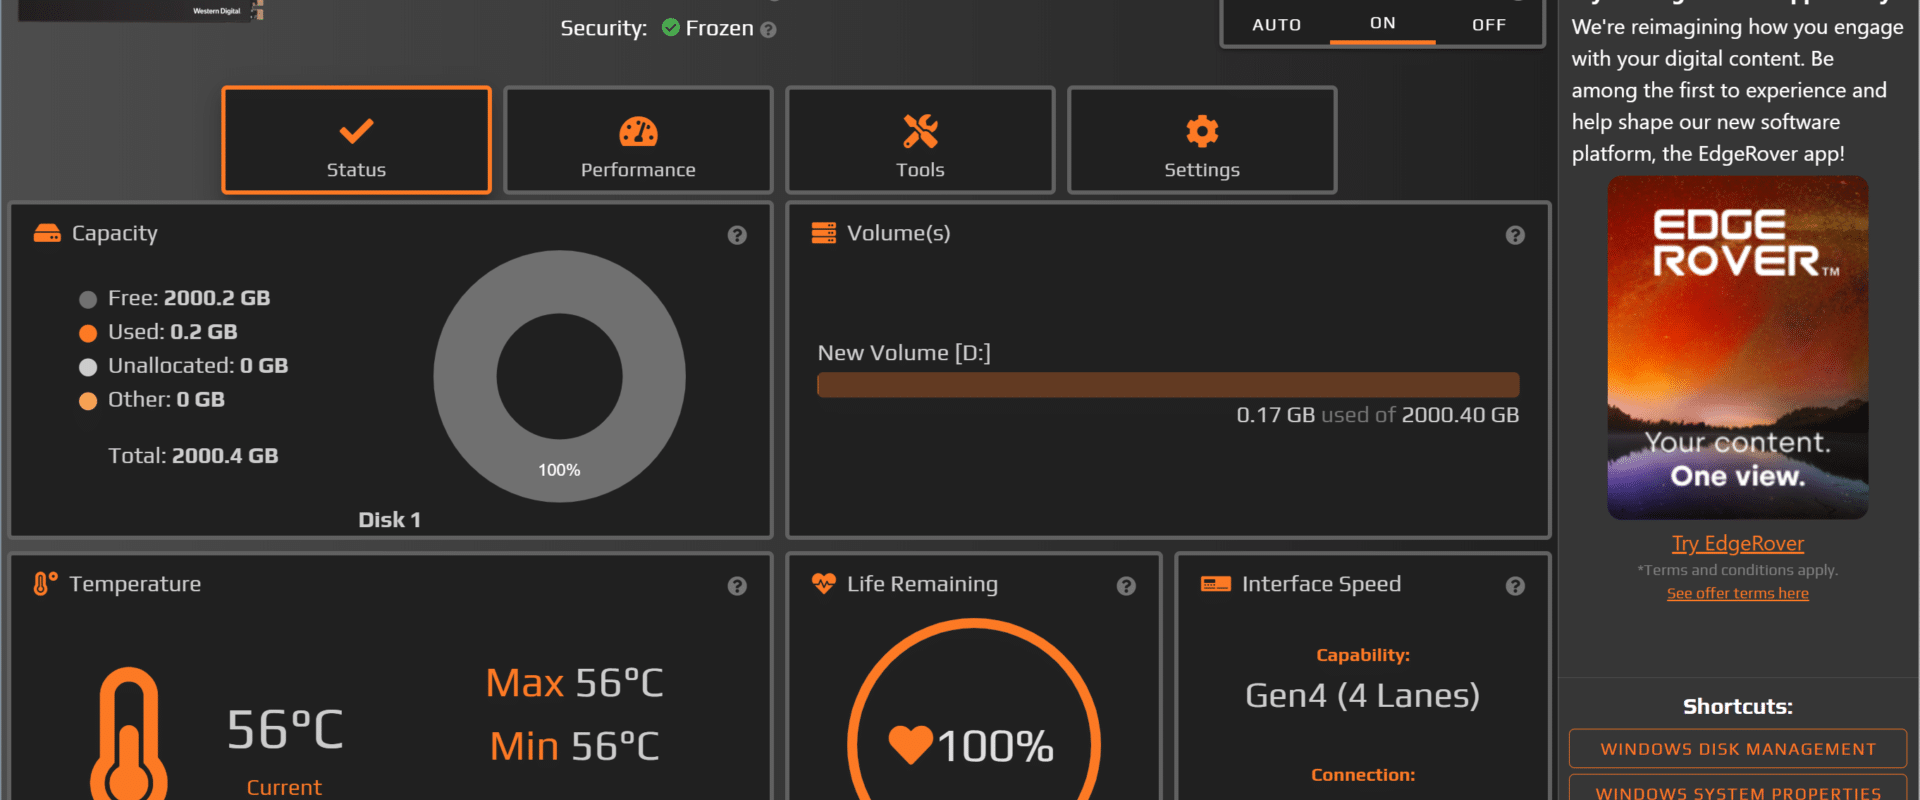
Task: Open Temperature panel help icon
Action: click(x=737, y=586)
